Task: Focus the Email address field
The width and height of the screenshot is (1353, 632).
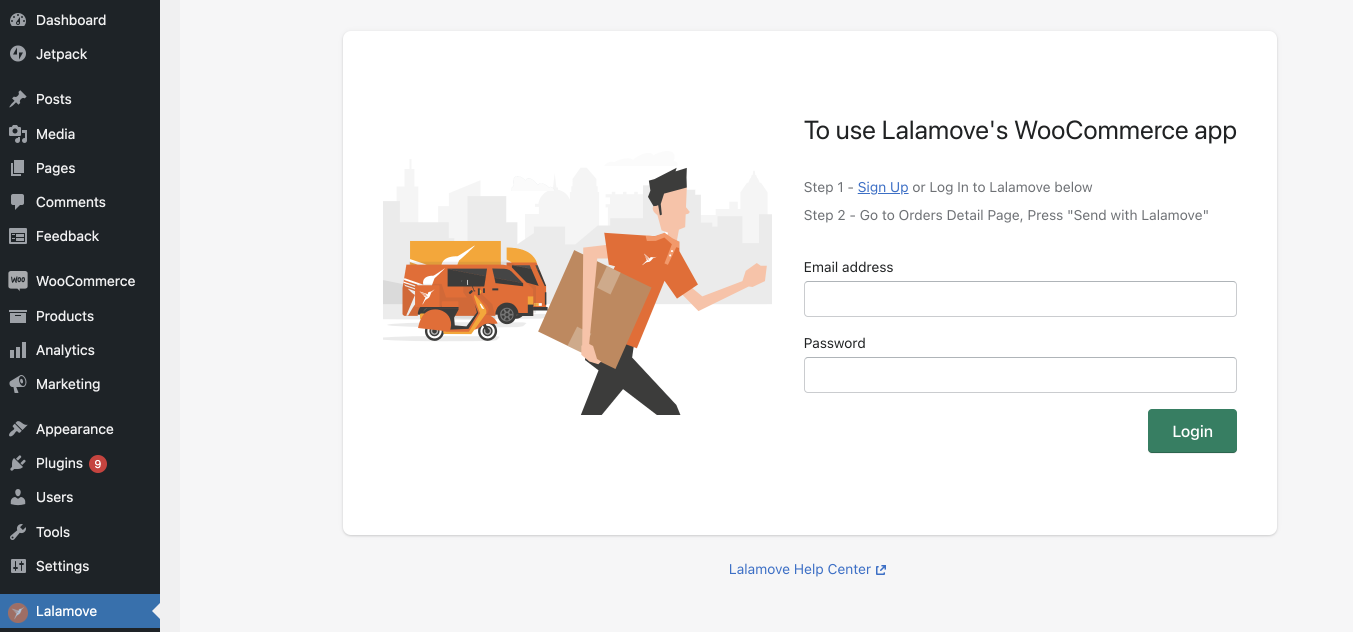Action: click(x=1020, y=299)
